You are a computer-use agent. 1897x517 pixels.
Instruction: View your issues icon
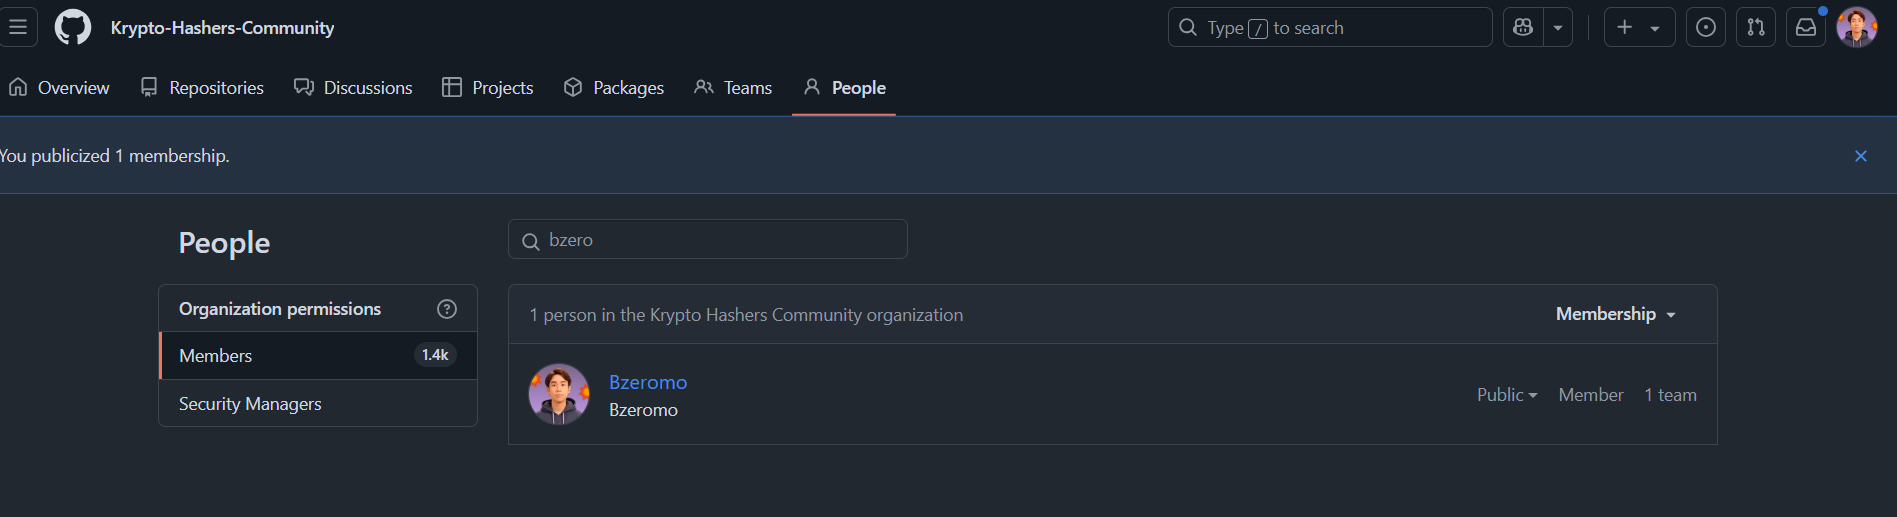click(1706, 27)
